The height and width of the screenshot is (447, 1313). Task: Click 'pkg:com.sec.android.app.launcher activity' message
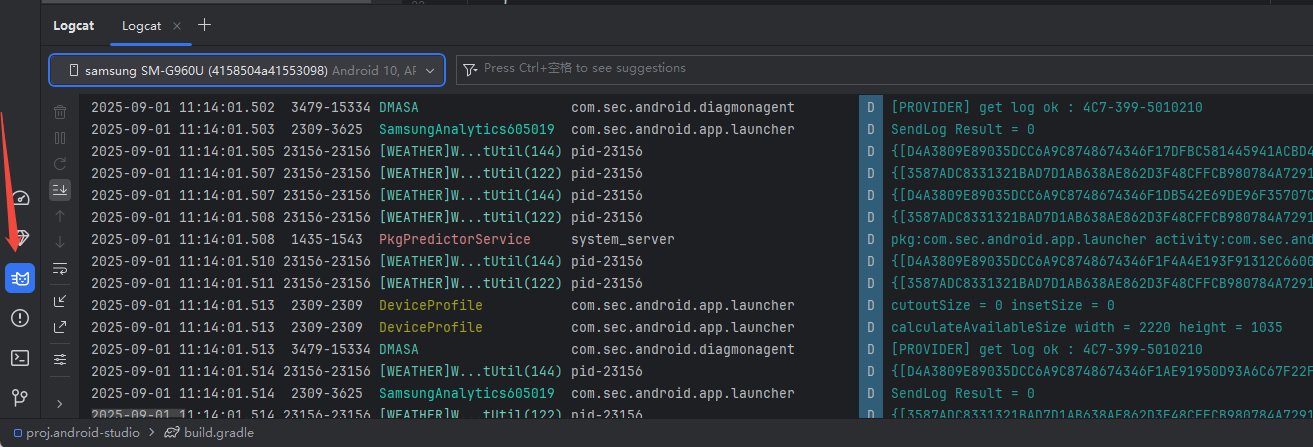[1101, 240]
